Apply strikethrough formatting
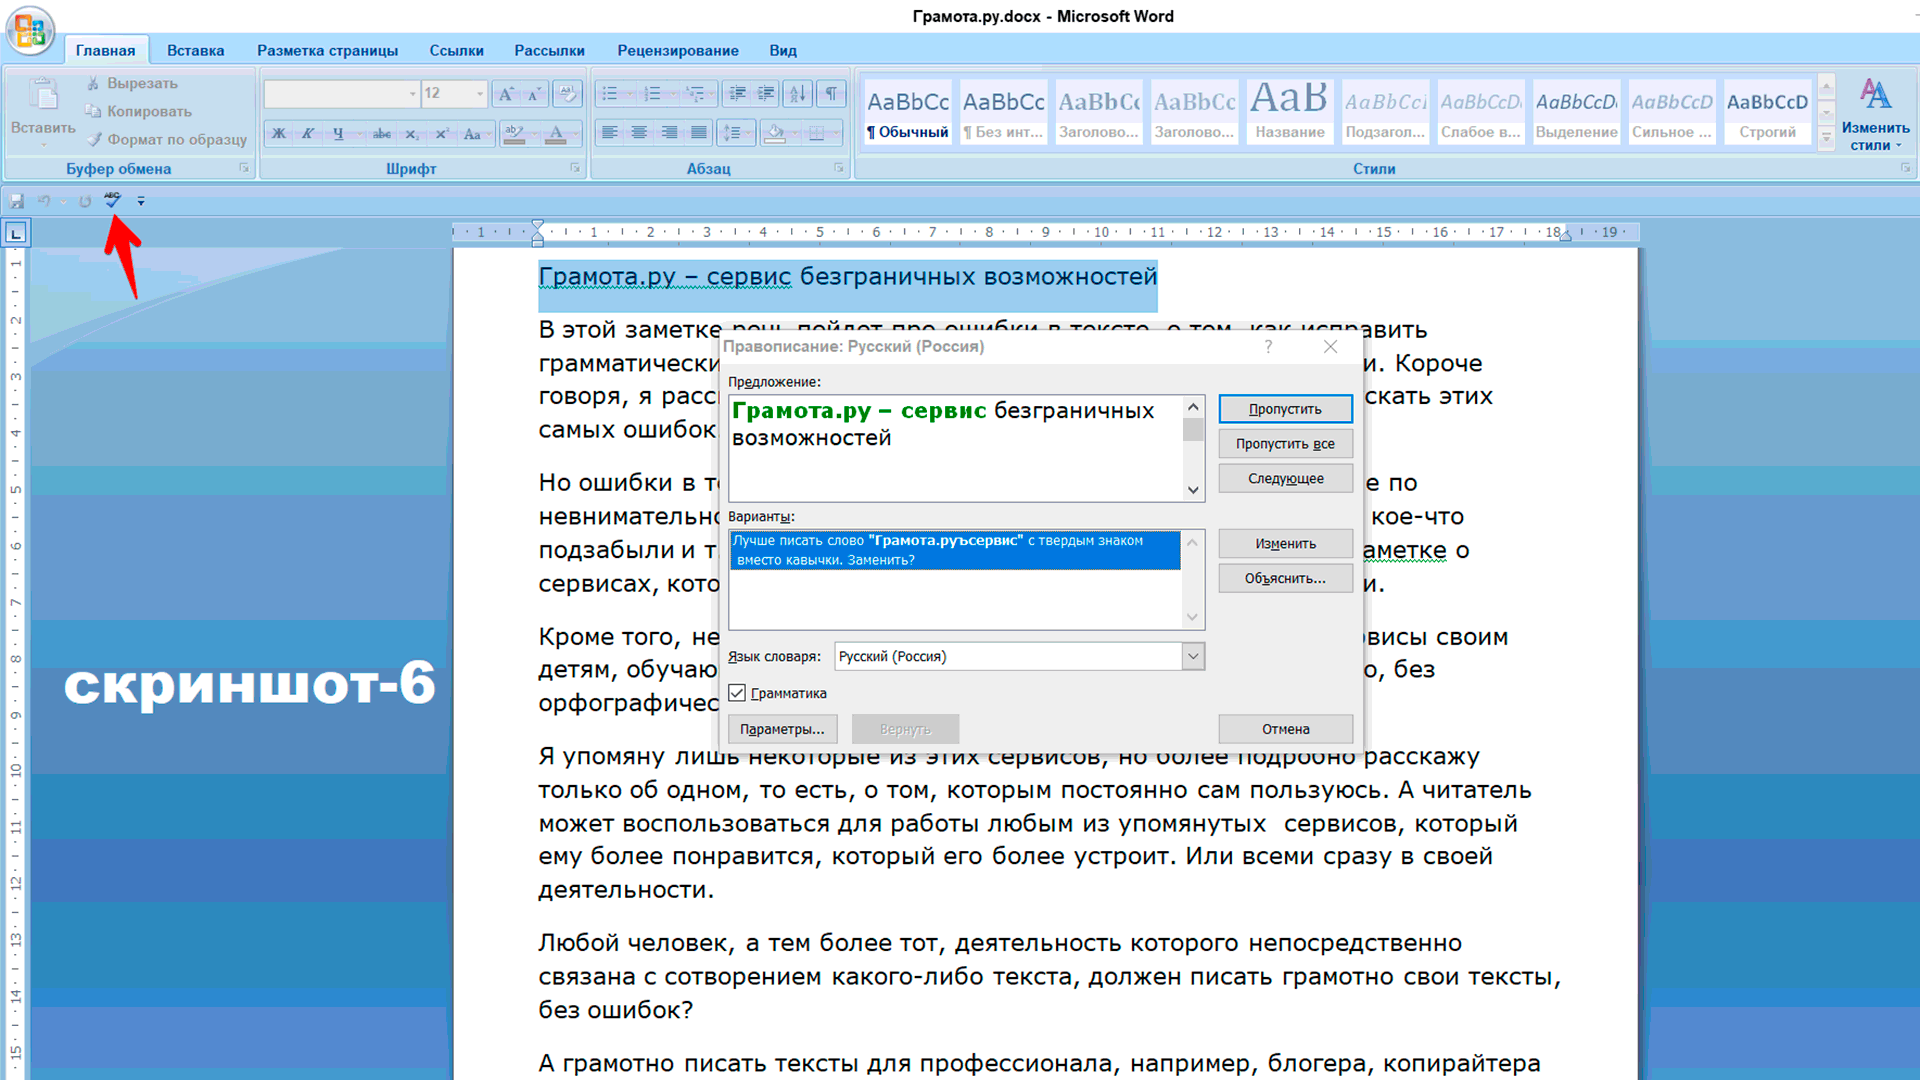 381,133
